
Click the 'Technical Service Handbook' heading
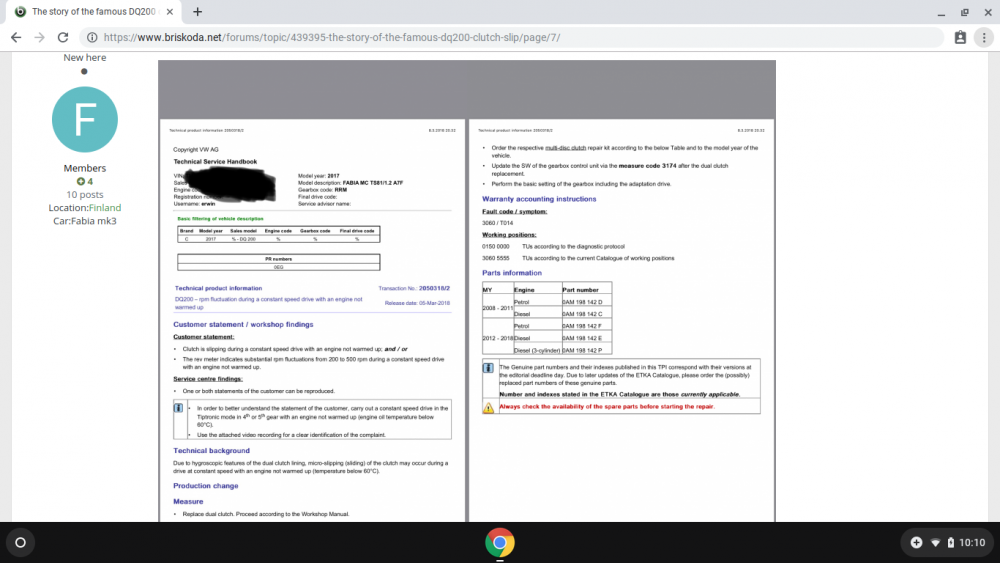tap(215, 162)
